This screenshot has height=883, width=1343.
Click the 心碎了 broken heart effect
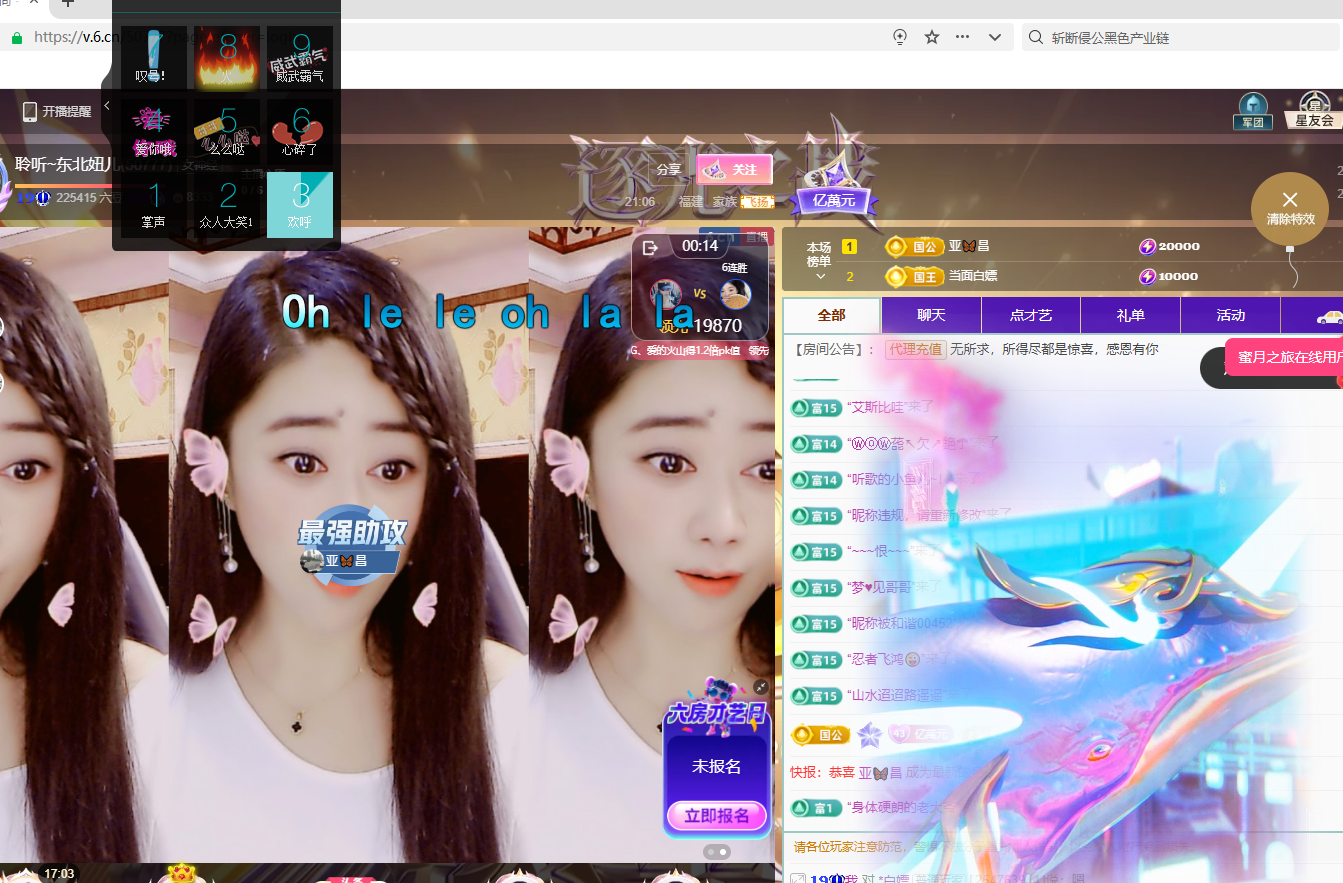pyautogui.click(x=300, y=131)
